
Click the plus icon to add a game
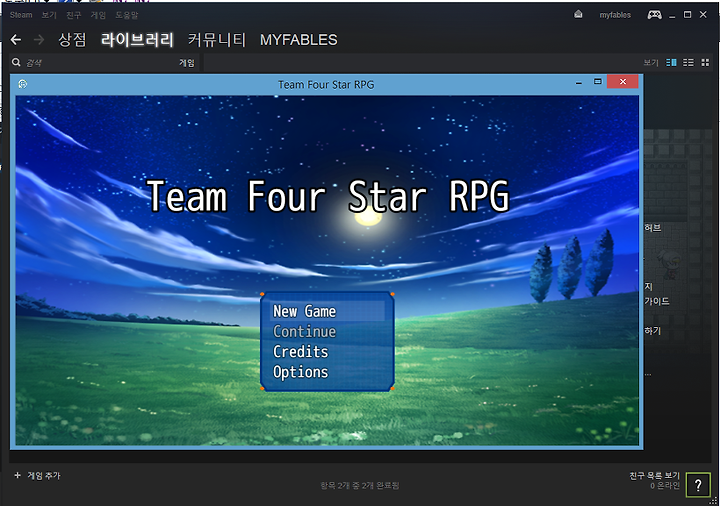click(17, 475)
